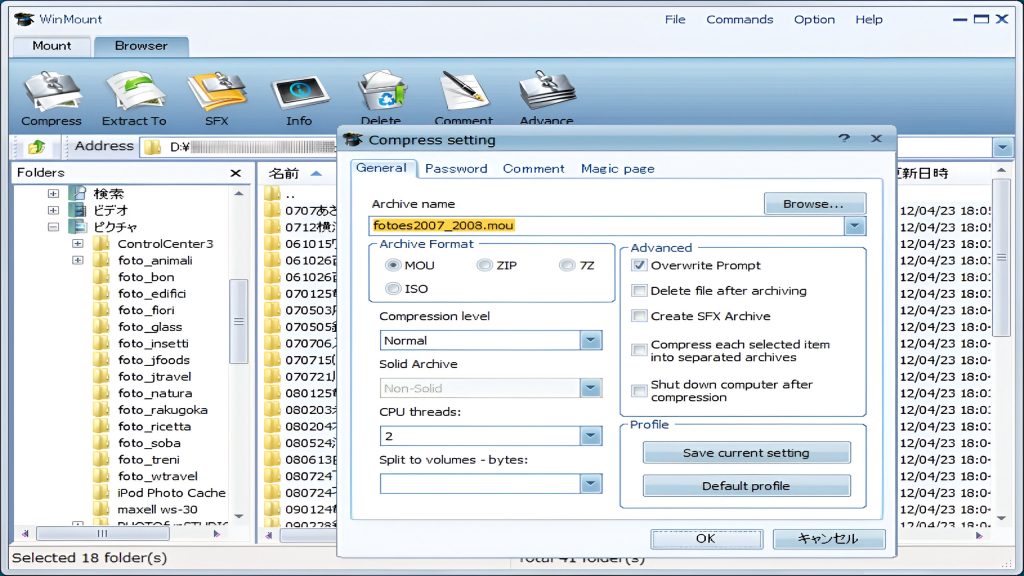Switch to the Password tab

(x=456, y=168)
